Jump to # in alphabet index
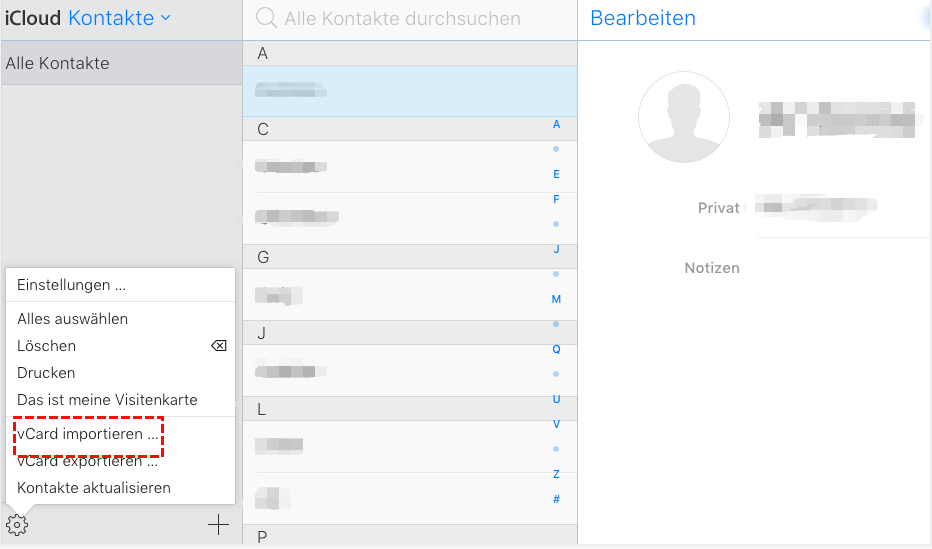Screen dimensions: 932x549 pyautogui.click(x=556, y=499)
